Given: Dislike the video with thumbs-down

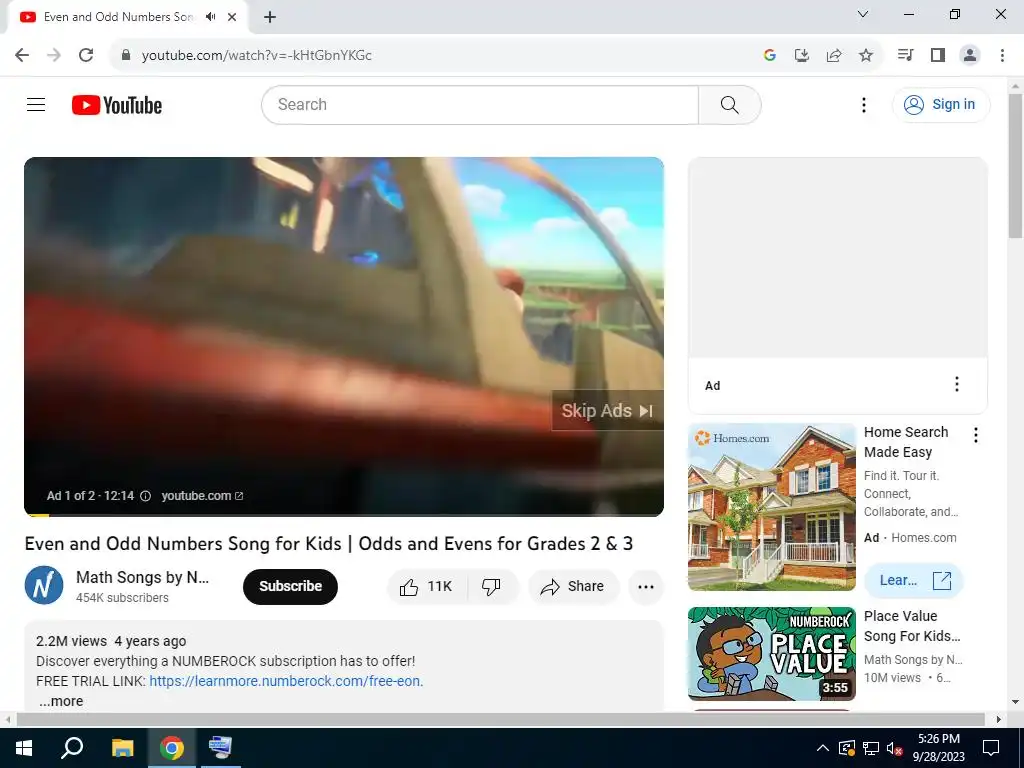Looking at the screenshot, I should (491, 586).
